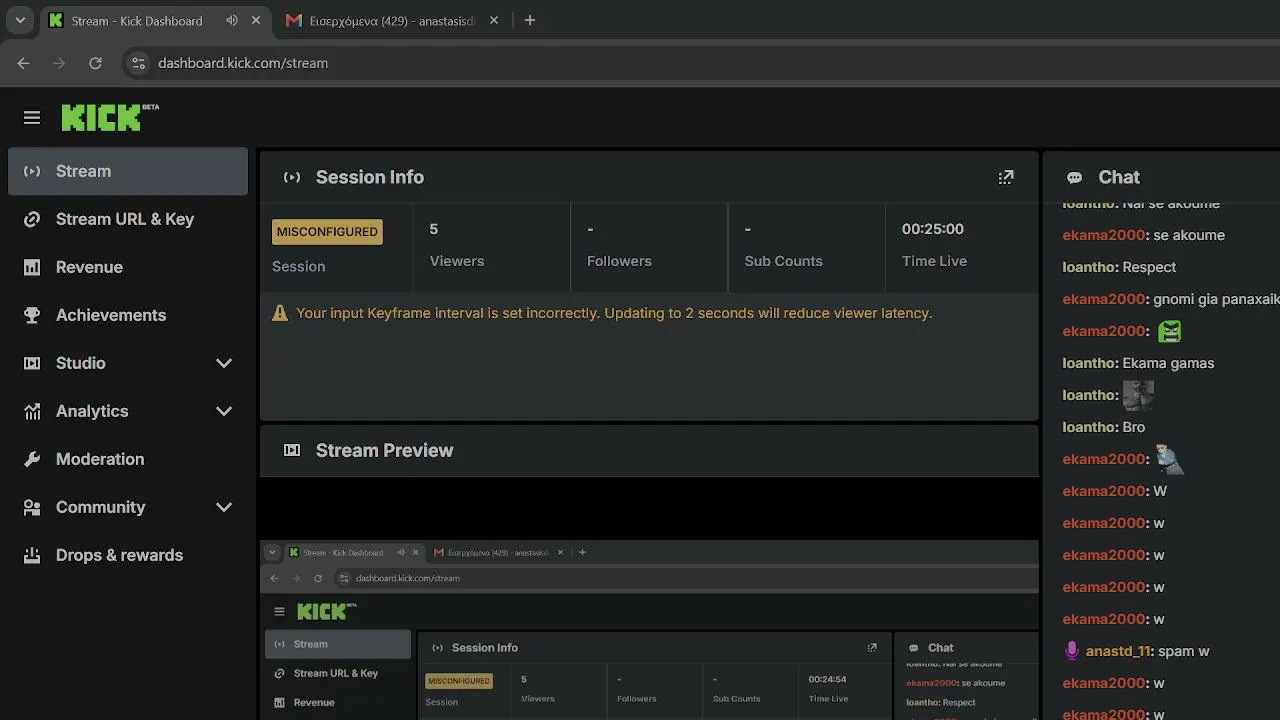Expand the Community submenu
The width and height of the screenshot is (1280, 720).
224,507
